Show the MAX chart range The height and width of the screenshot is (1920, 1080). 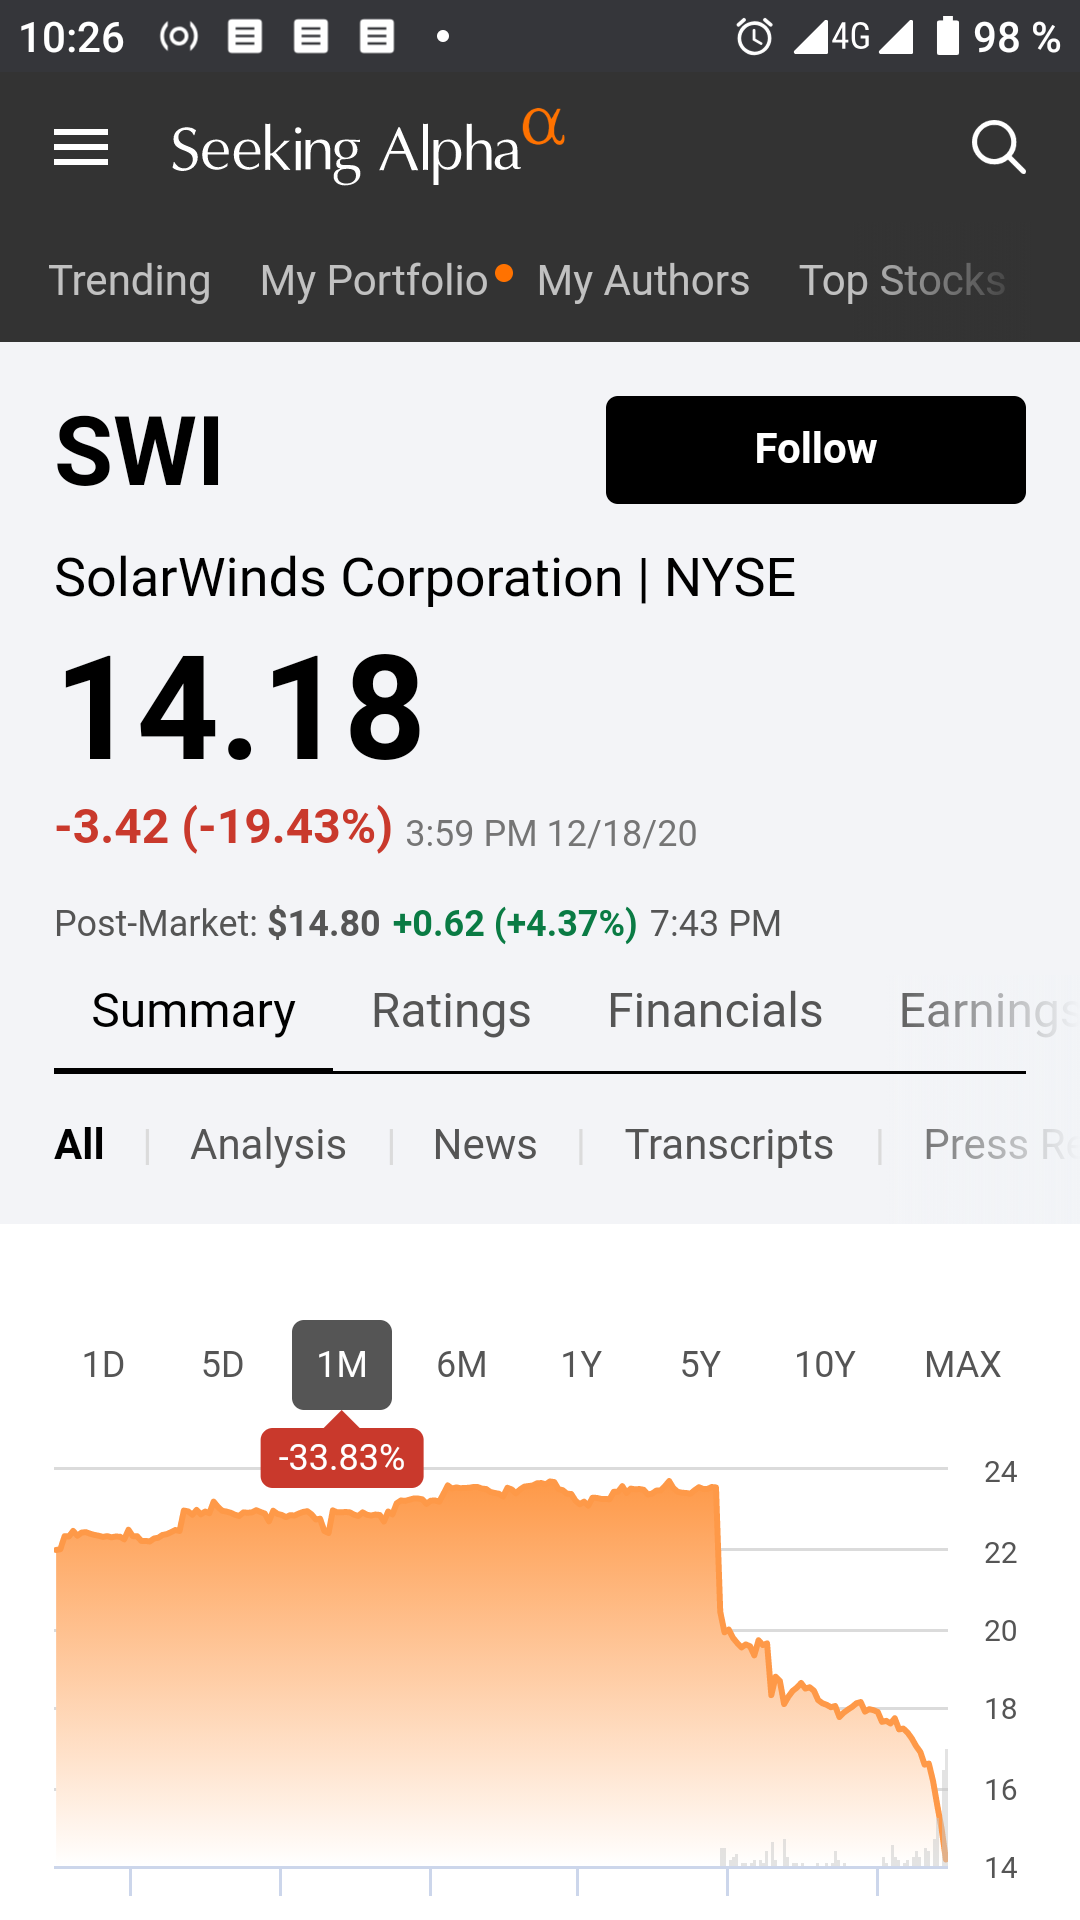click(x=962, y=1365)
